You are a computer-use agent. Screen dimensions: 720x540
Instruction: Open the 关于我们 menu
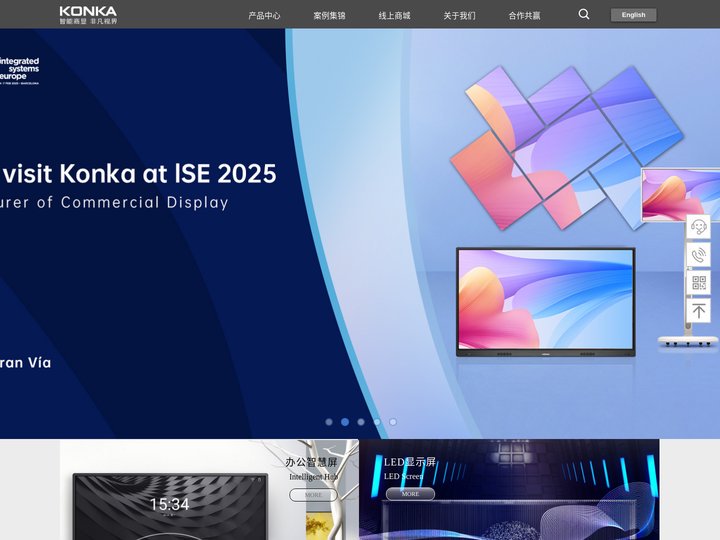pos(459,16)
